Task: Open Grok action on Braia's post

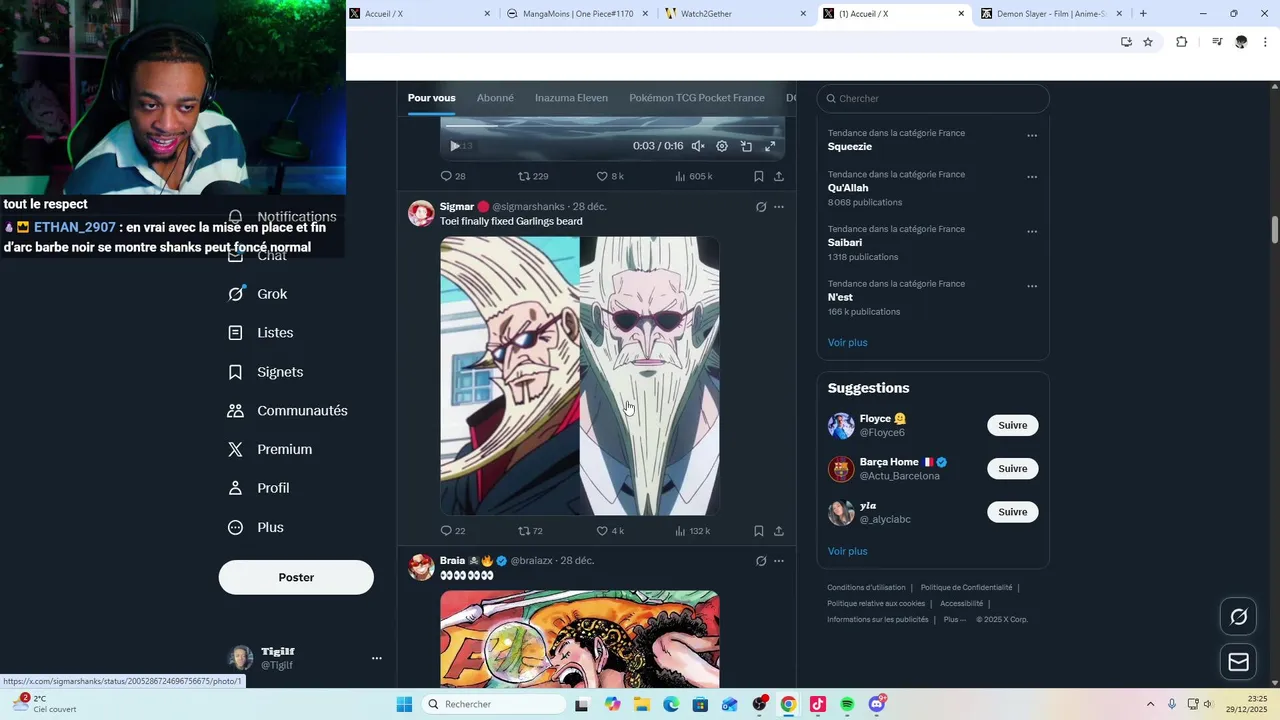Action: (x=761, y=561)
